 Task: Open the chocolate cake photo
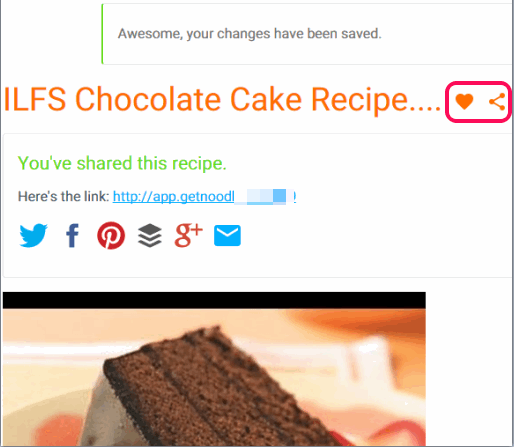pos(214,377)
